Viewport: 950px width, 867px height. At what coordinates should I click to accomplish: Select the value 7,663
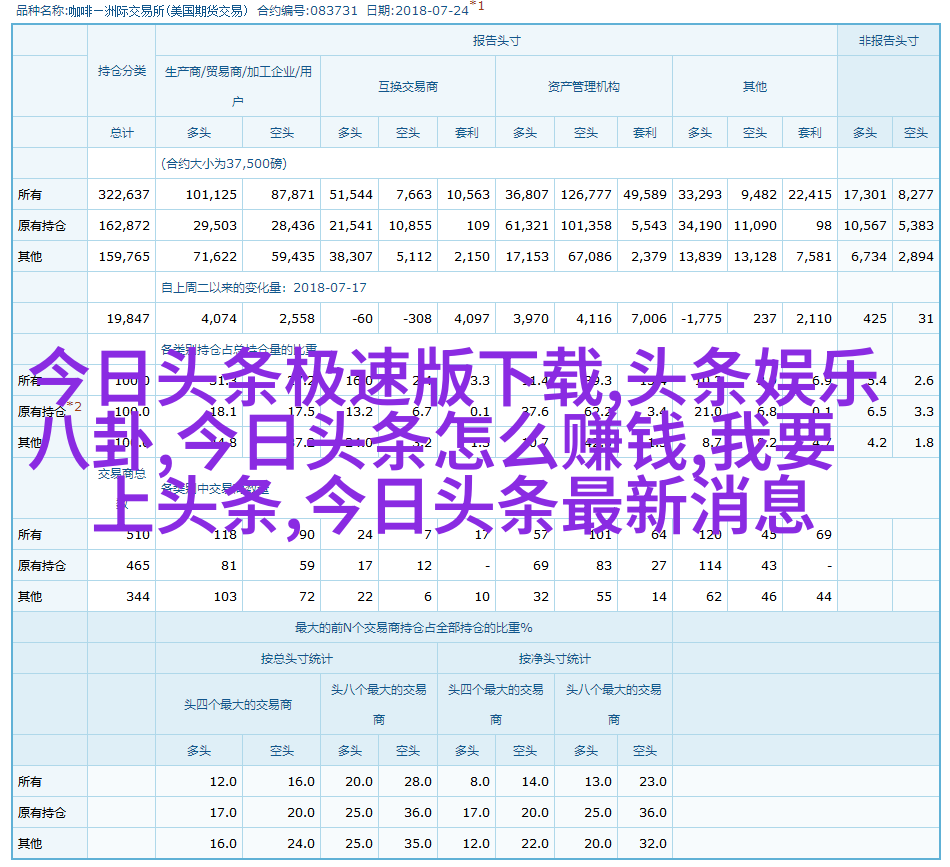414,194
